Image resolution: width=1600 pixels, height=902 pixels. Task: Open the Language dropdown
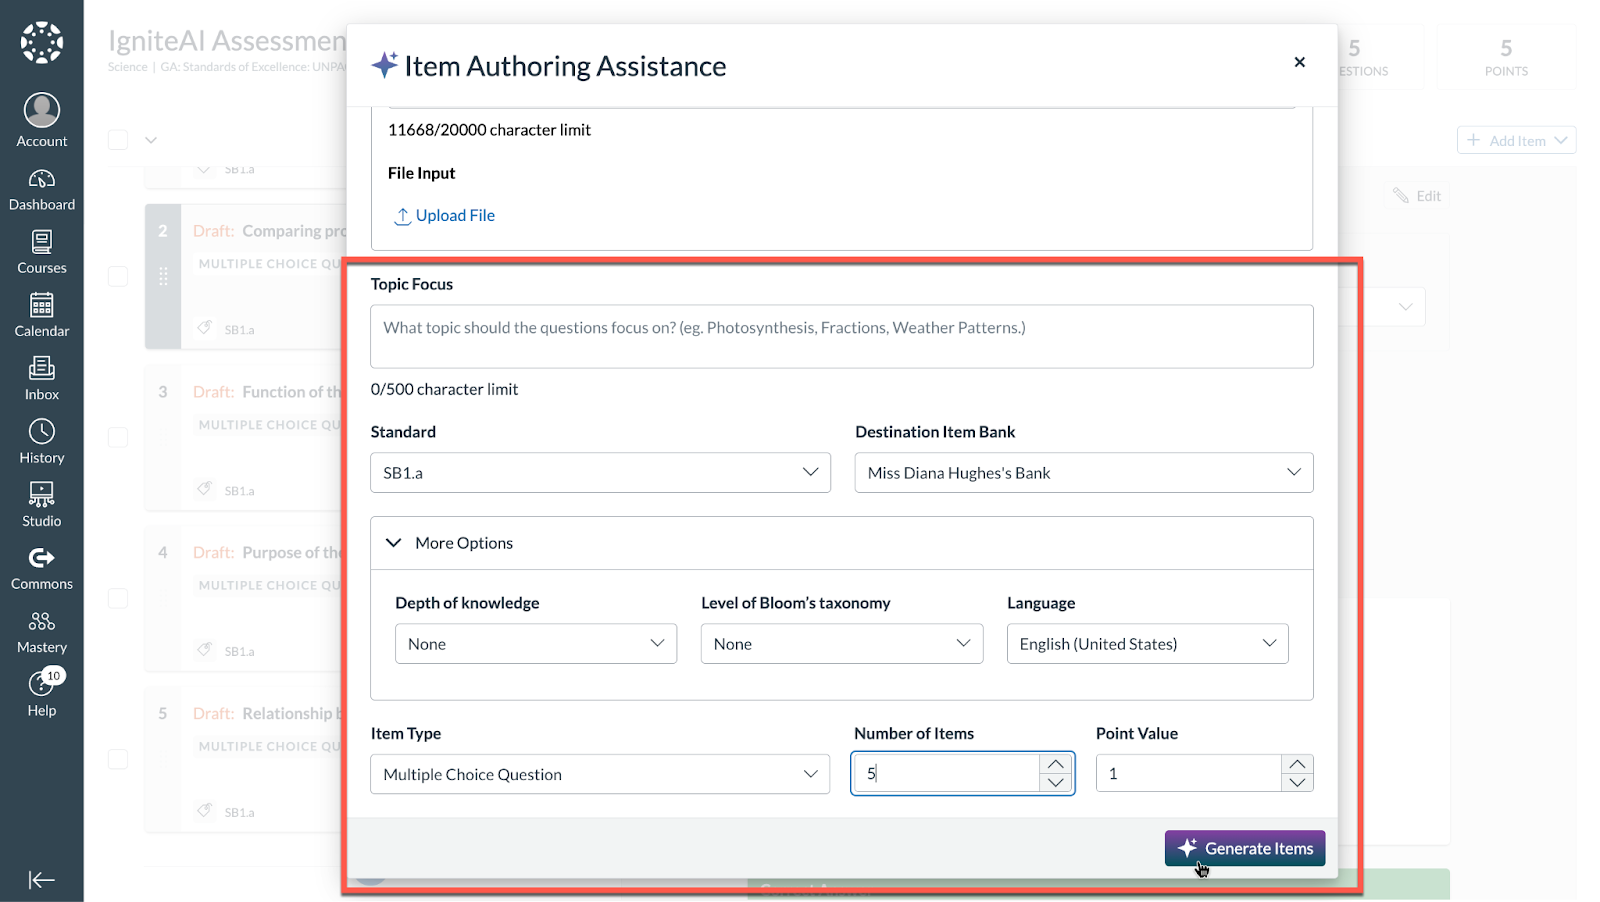point(1148,644)
